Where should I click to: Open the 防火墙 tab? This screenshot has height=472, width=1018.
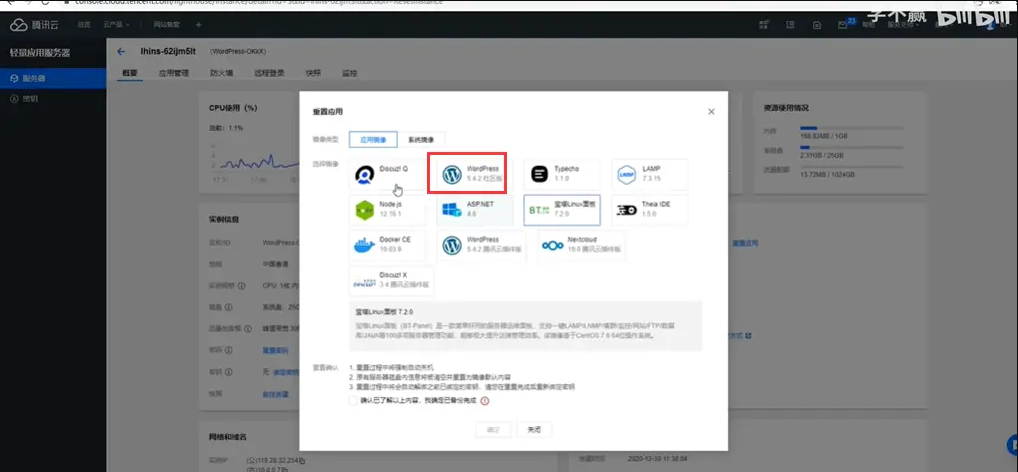(x=221, y=73)
